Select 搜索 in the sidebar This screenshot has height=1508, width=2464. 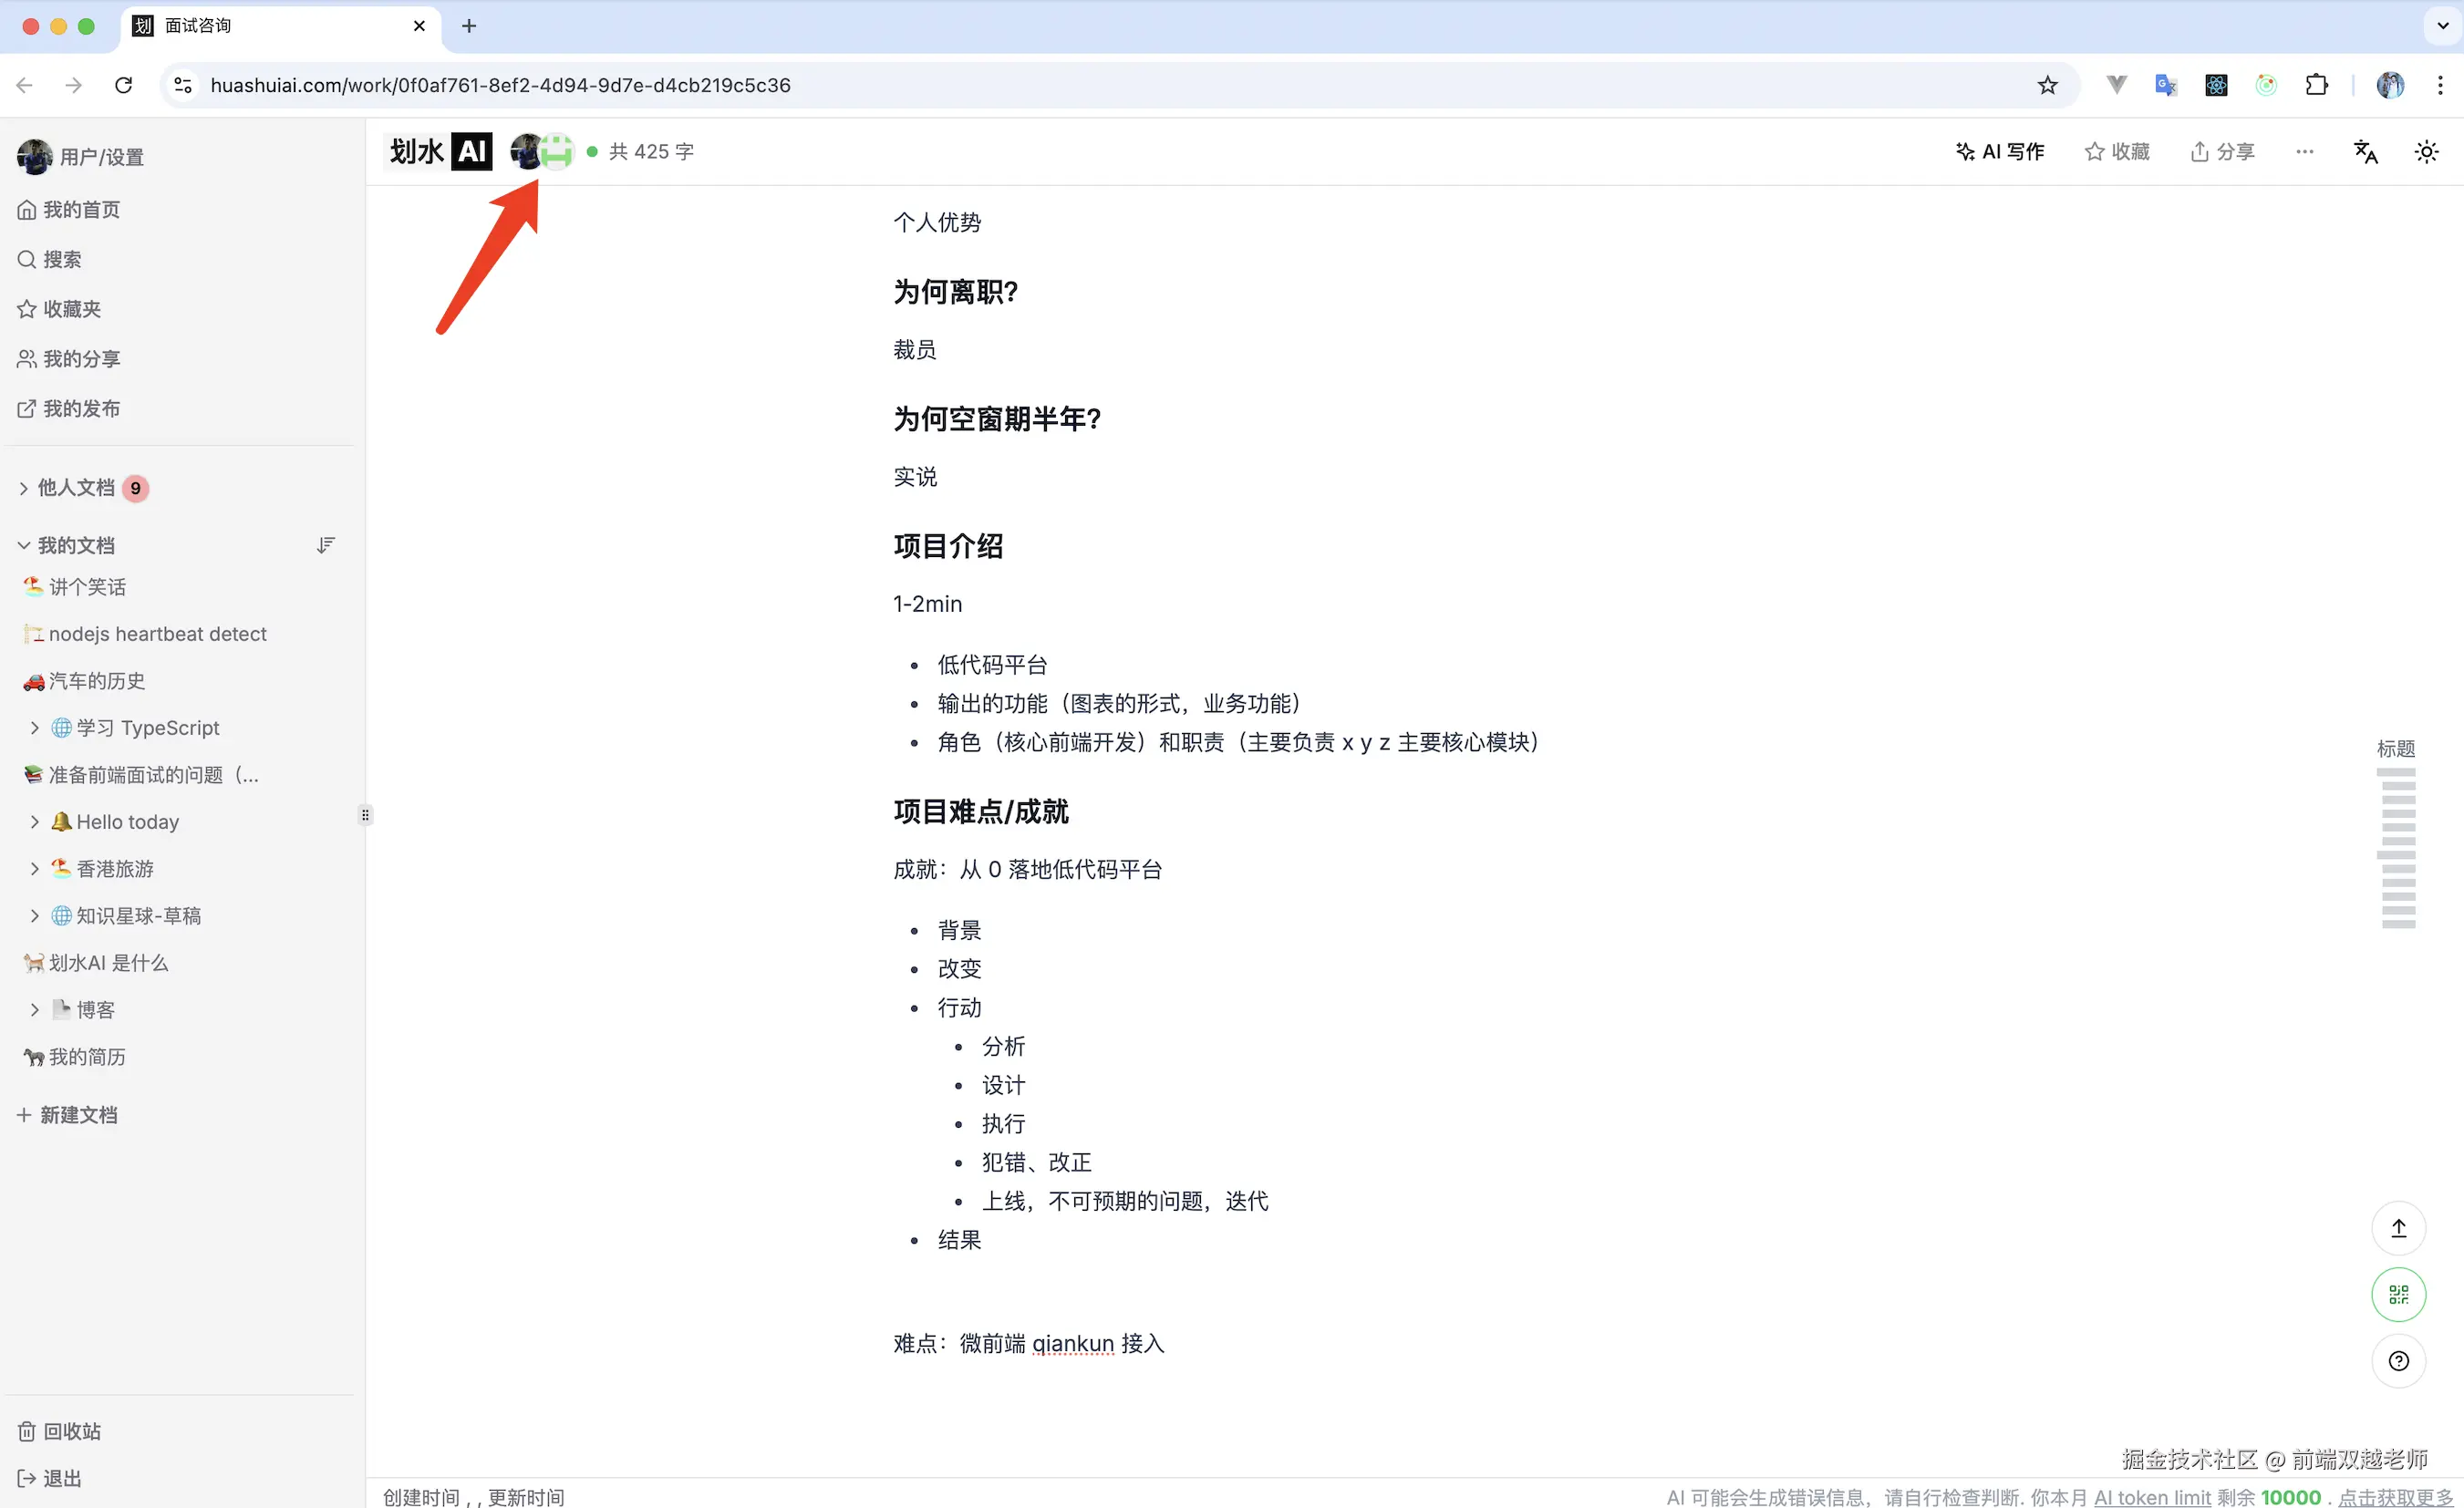point(60,258)
